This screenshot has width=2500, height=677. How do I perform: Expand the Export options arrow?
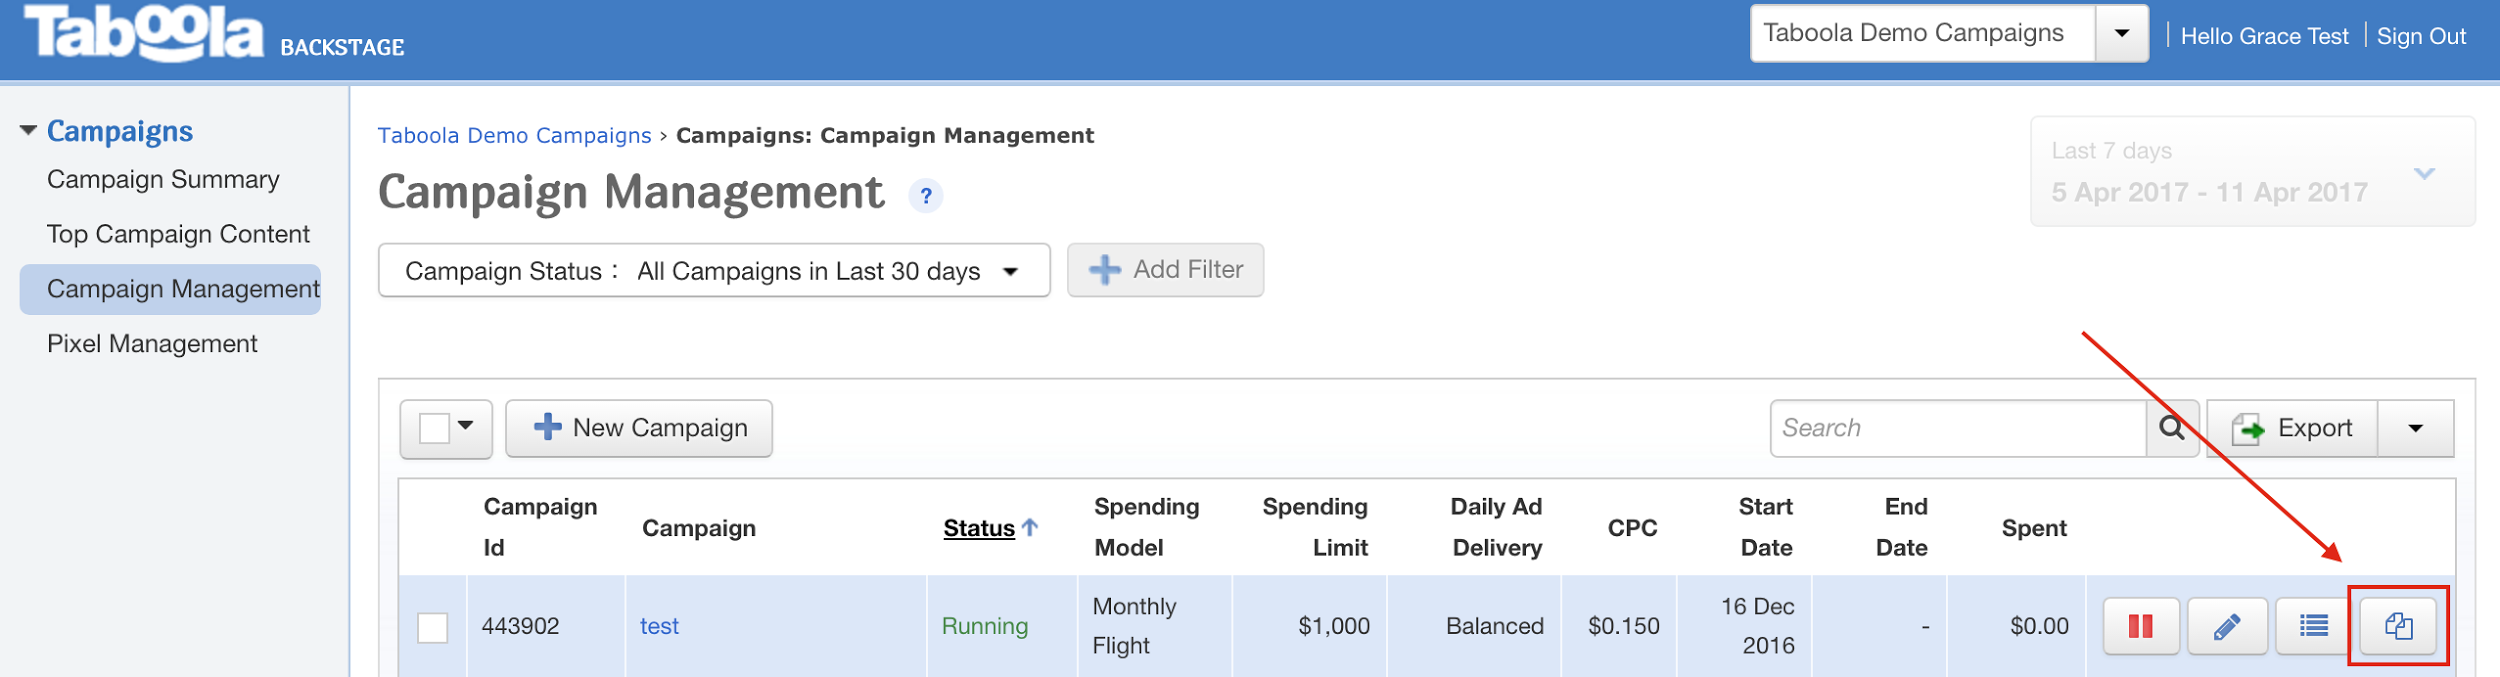tap(2415, 428)
